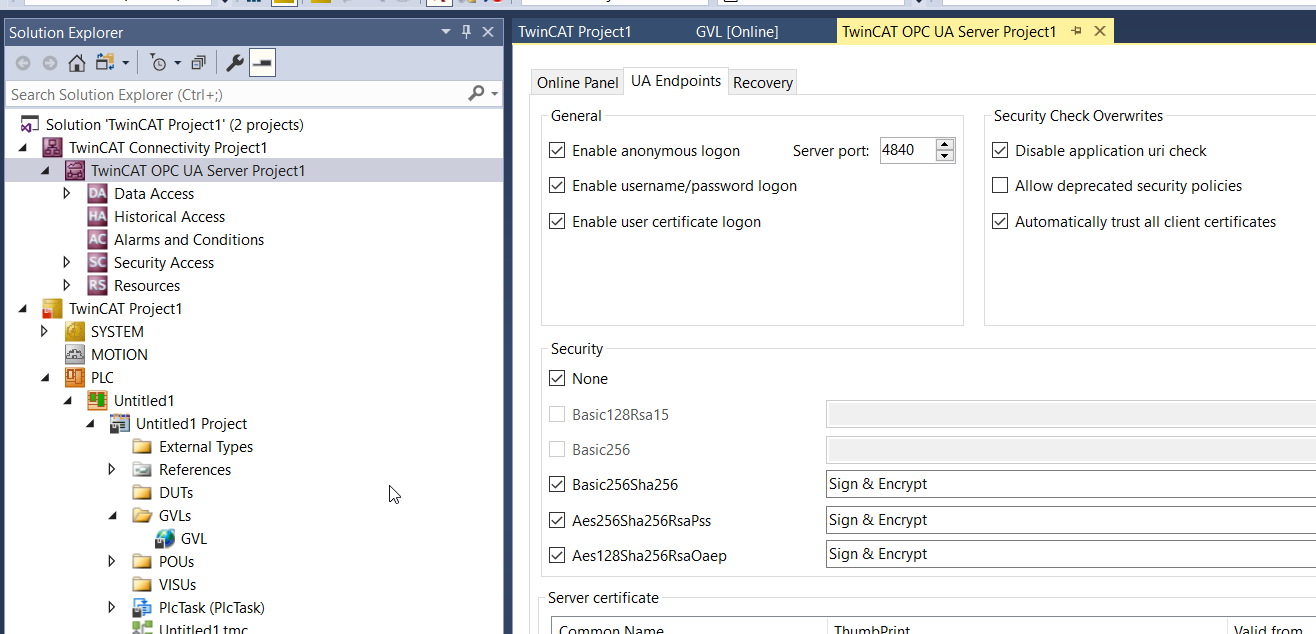
Task: Click the Security Access SC icon
Action: pos(97,262)
